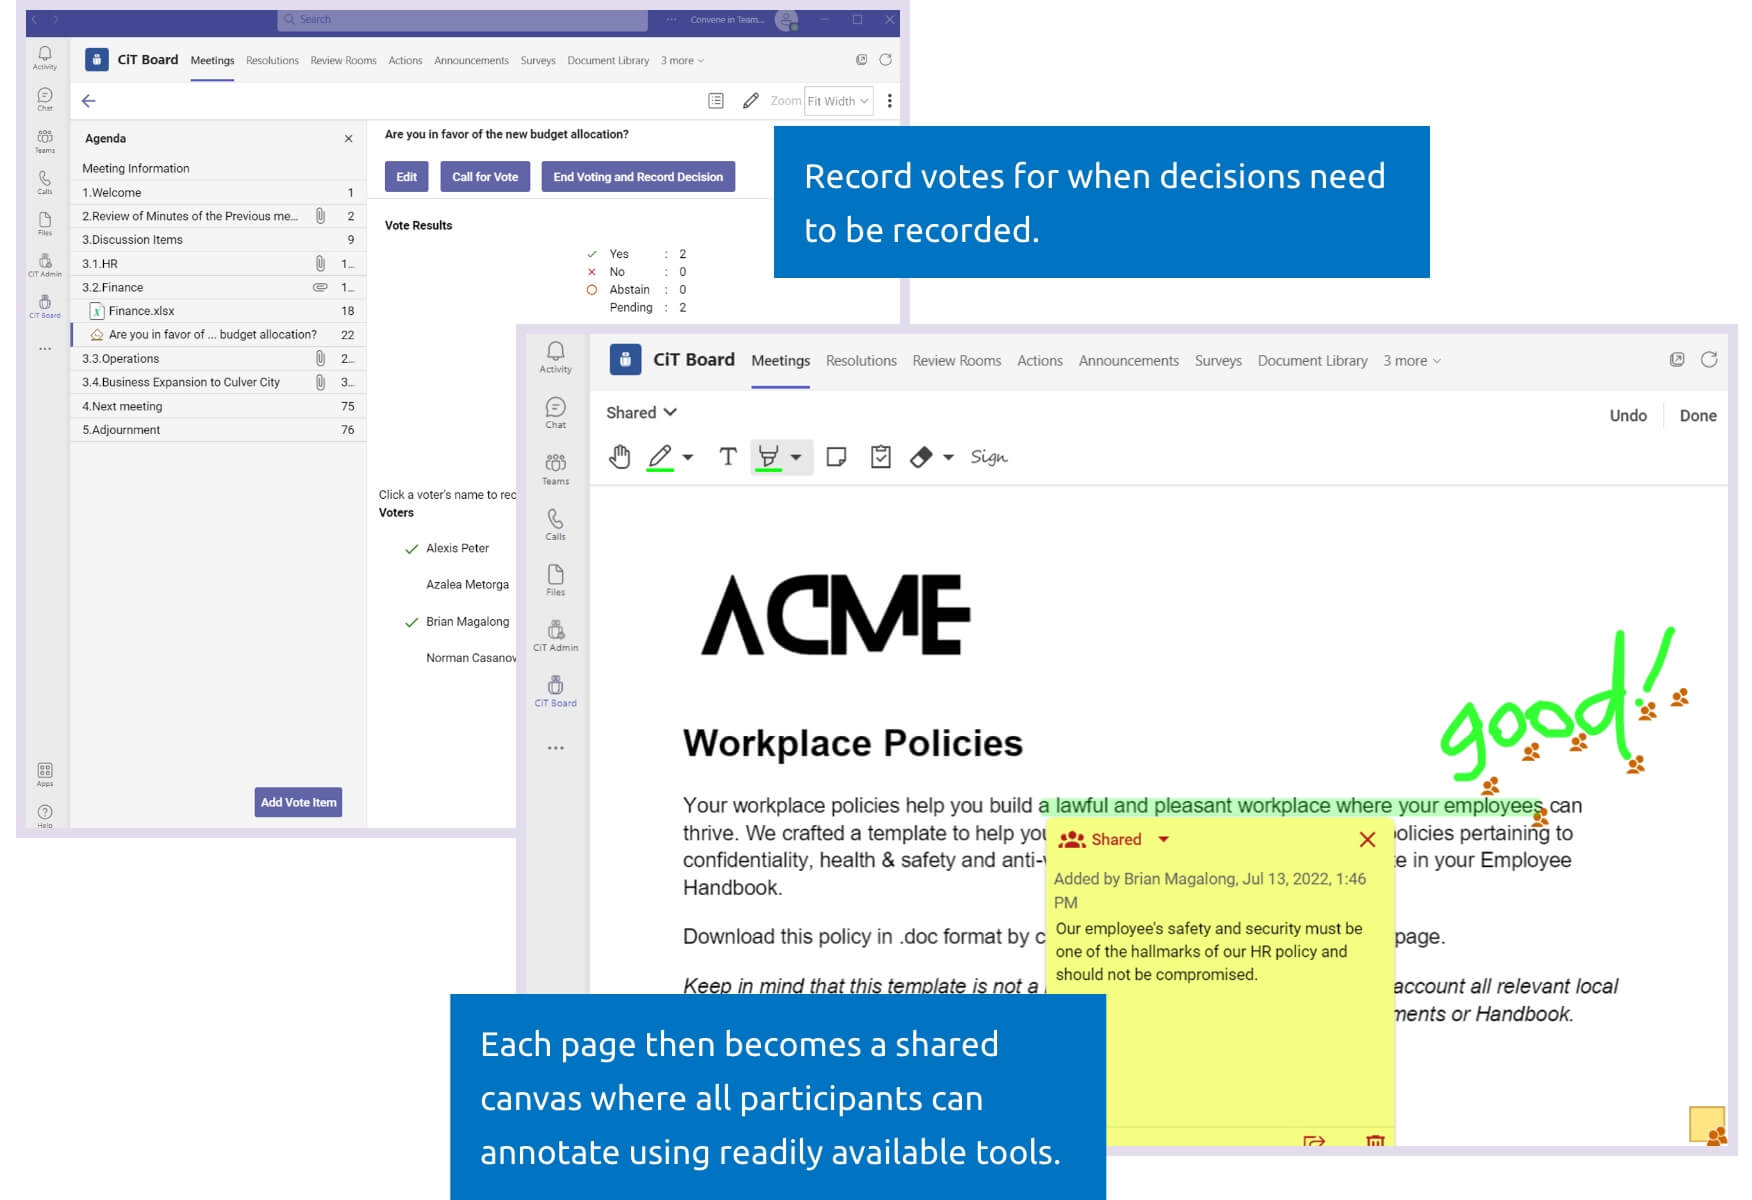The image size is (1752, 1200).
Task: Delete the yellow sticky note via trash icon
Action: pyautogui.click(x=1375, y=1141)
